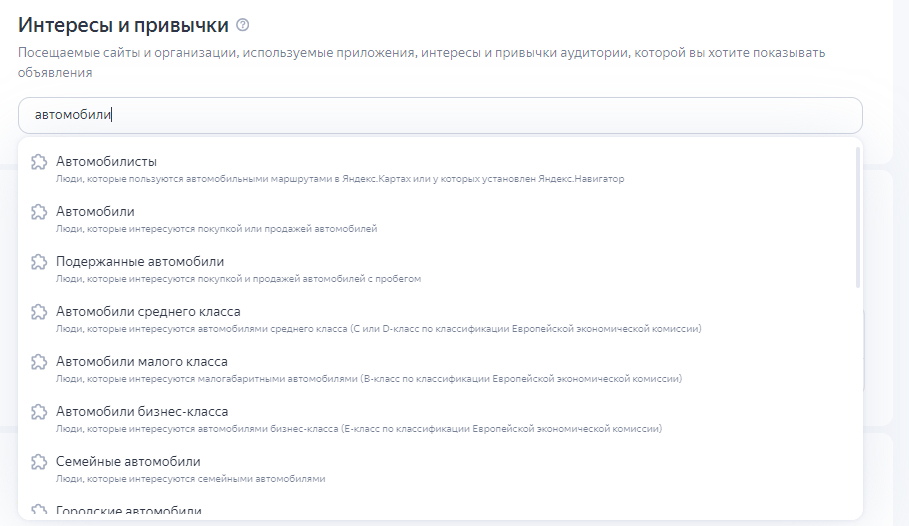Image resolution: width=909 pixels, height=526 pixels.
Task: Click the dropdown list scrollbar thumb
Action: coord(858,217)
